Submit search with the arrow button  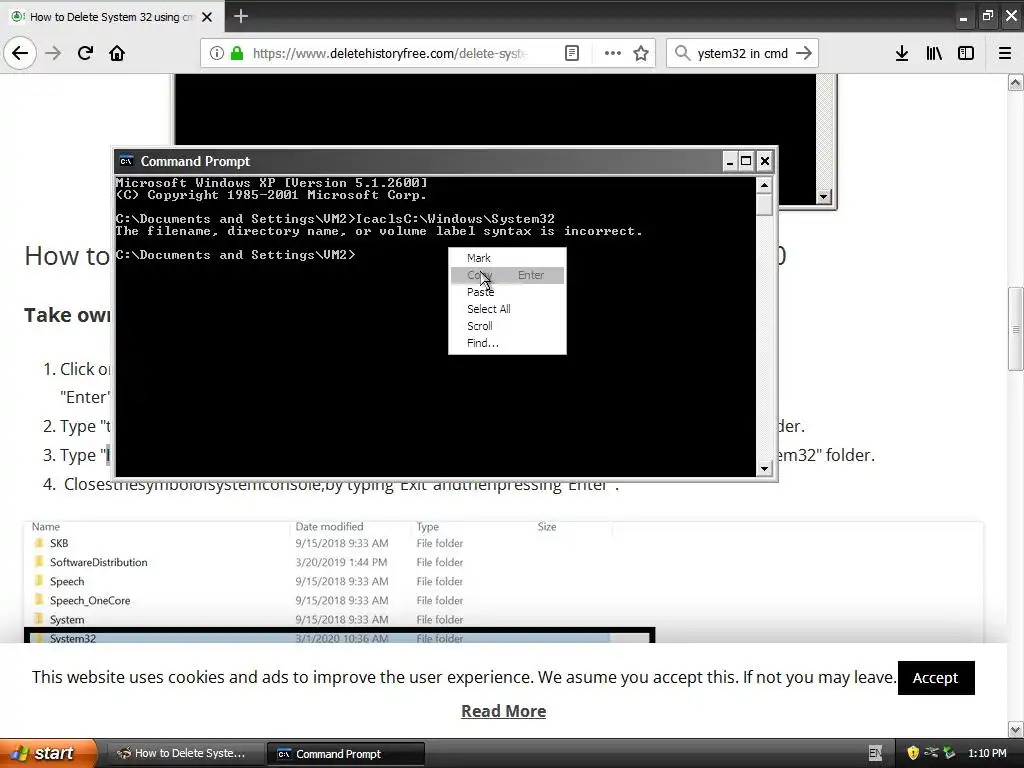point(804,53)
